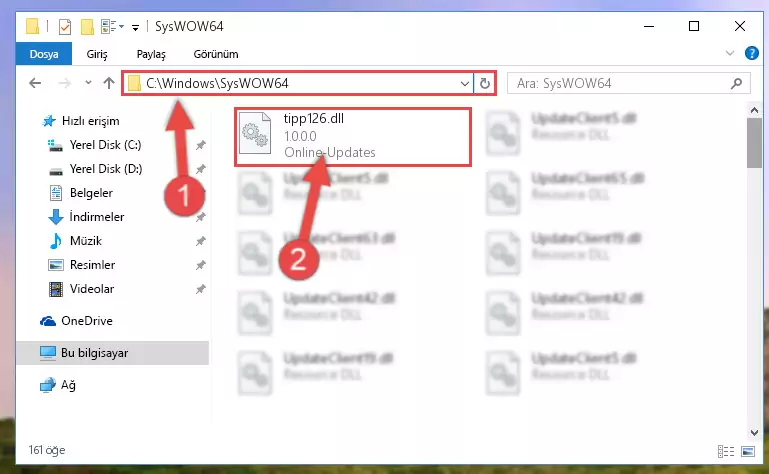Click the Properties quick access icon
The width and height of the screenshot is (769, 474).
pos(65,26)
